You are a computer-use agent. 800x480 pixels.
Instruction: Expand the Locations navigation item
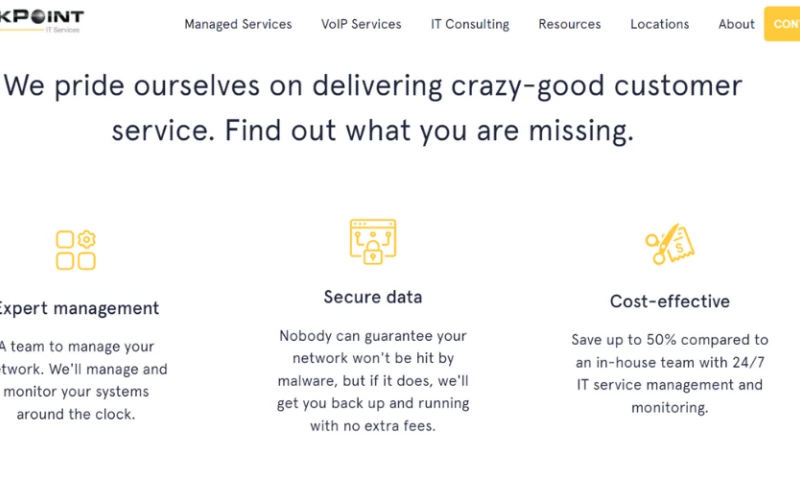pos(659,24)
